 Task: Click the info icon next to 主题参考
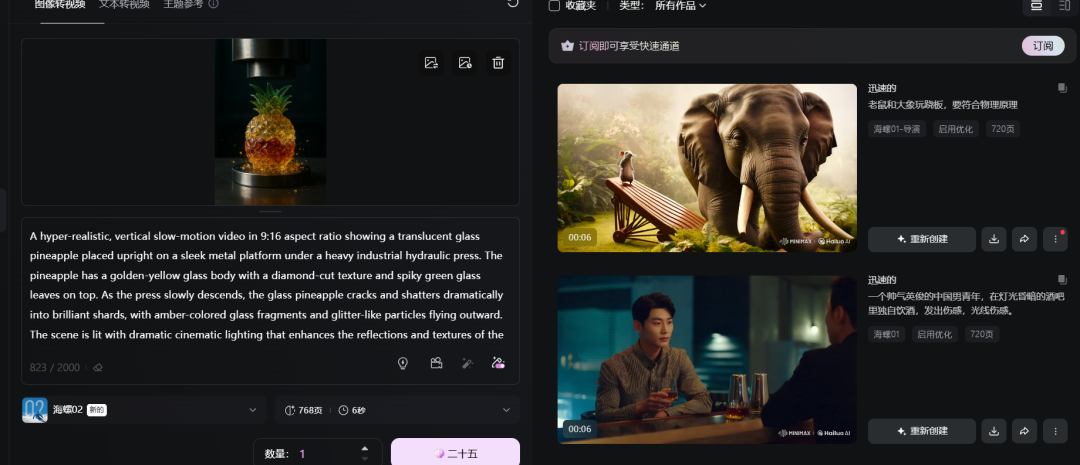tap(214, 4)
